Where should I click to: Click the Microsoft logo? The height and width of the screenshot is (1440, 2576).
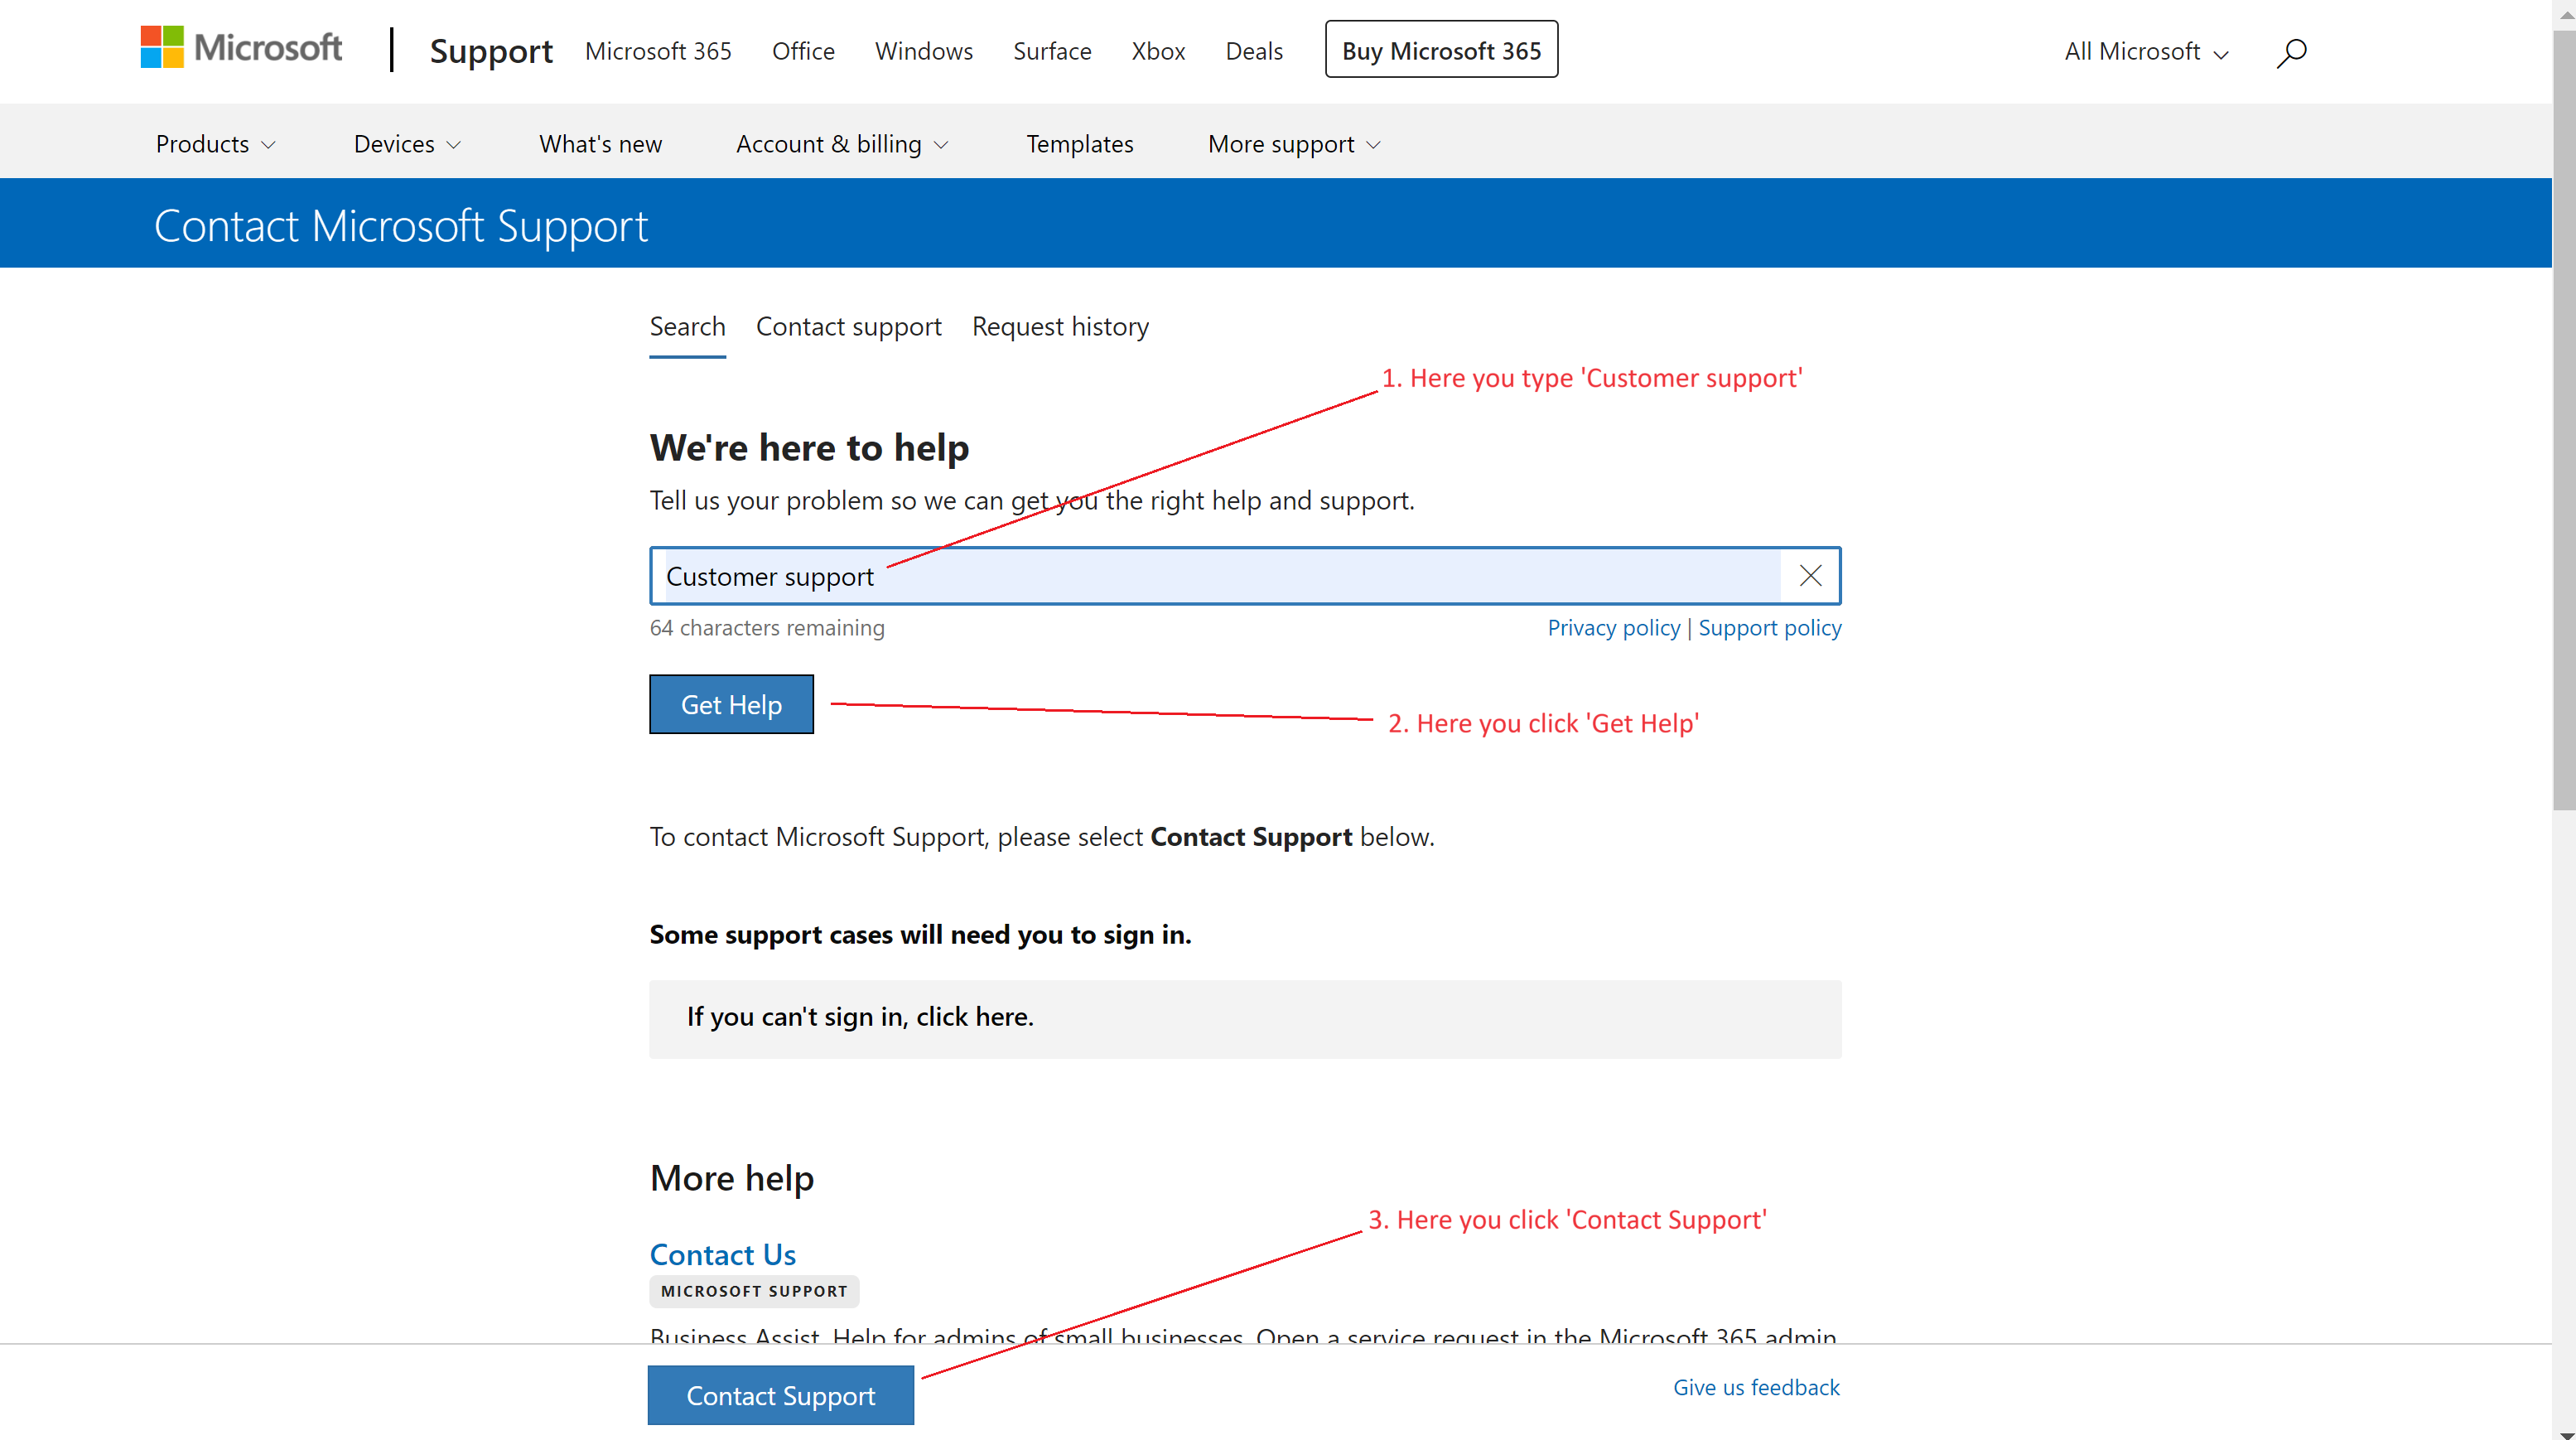point(241,48)
